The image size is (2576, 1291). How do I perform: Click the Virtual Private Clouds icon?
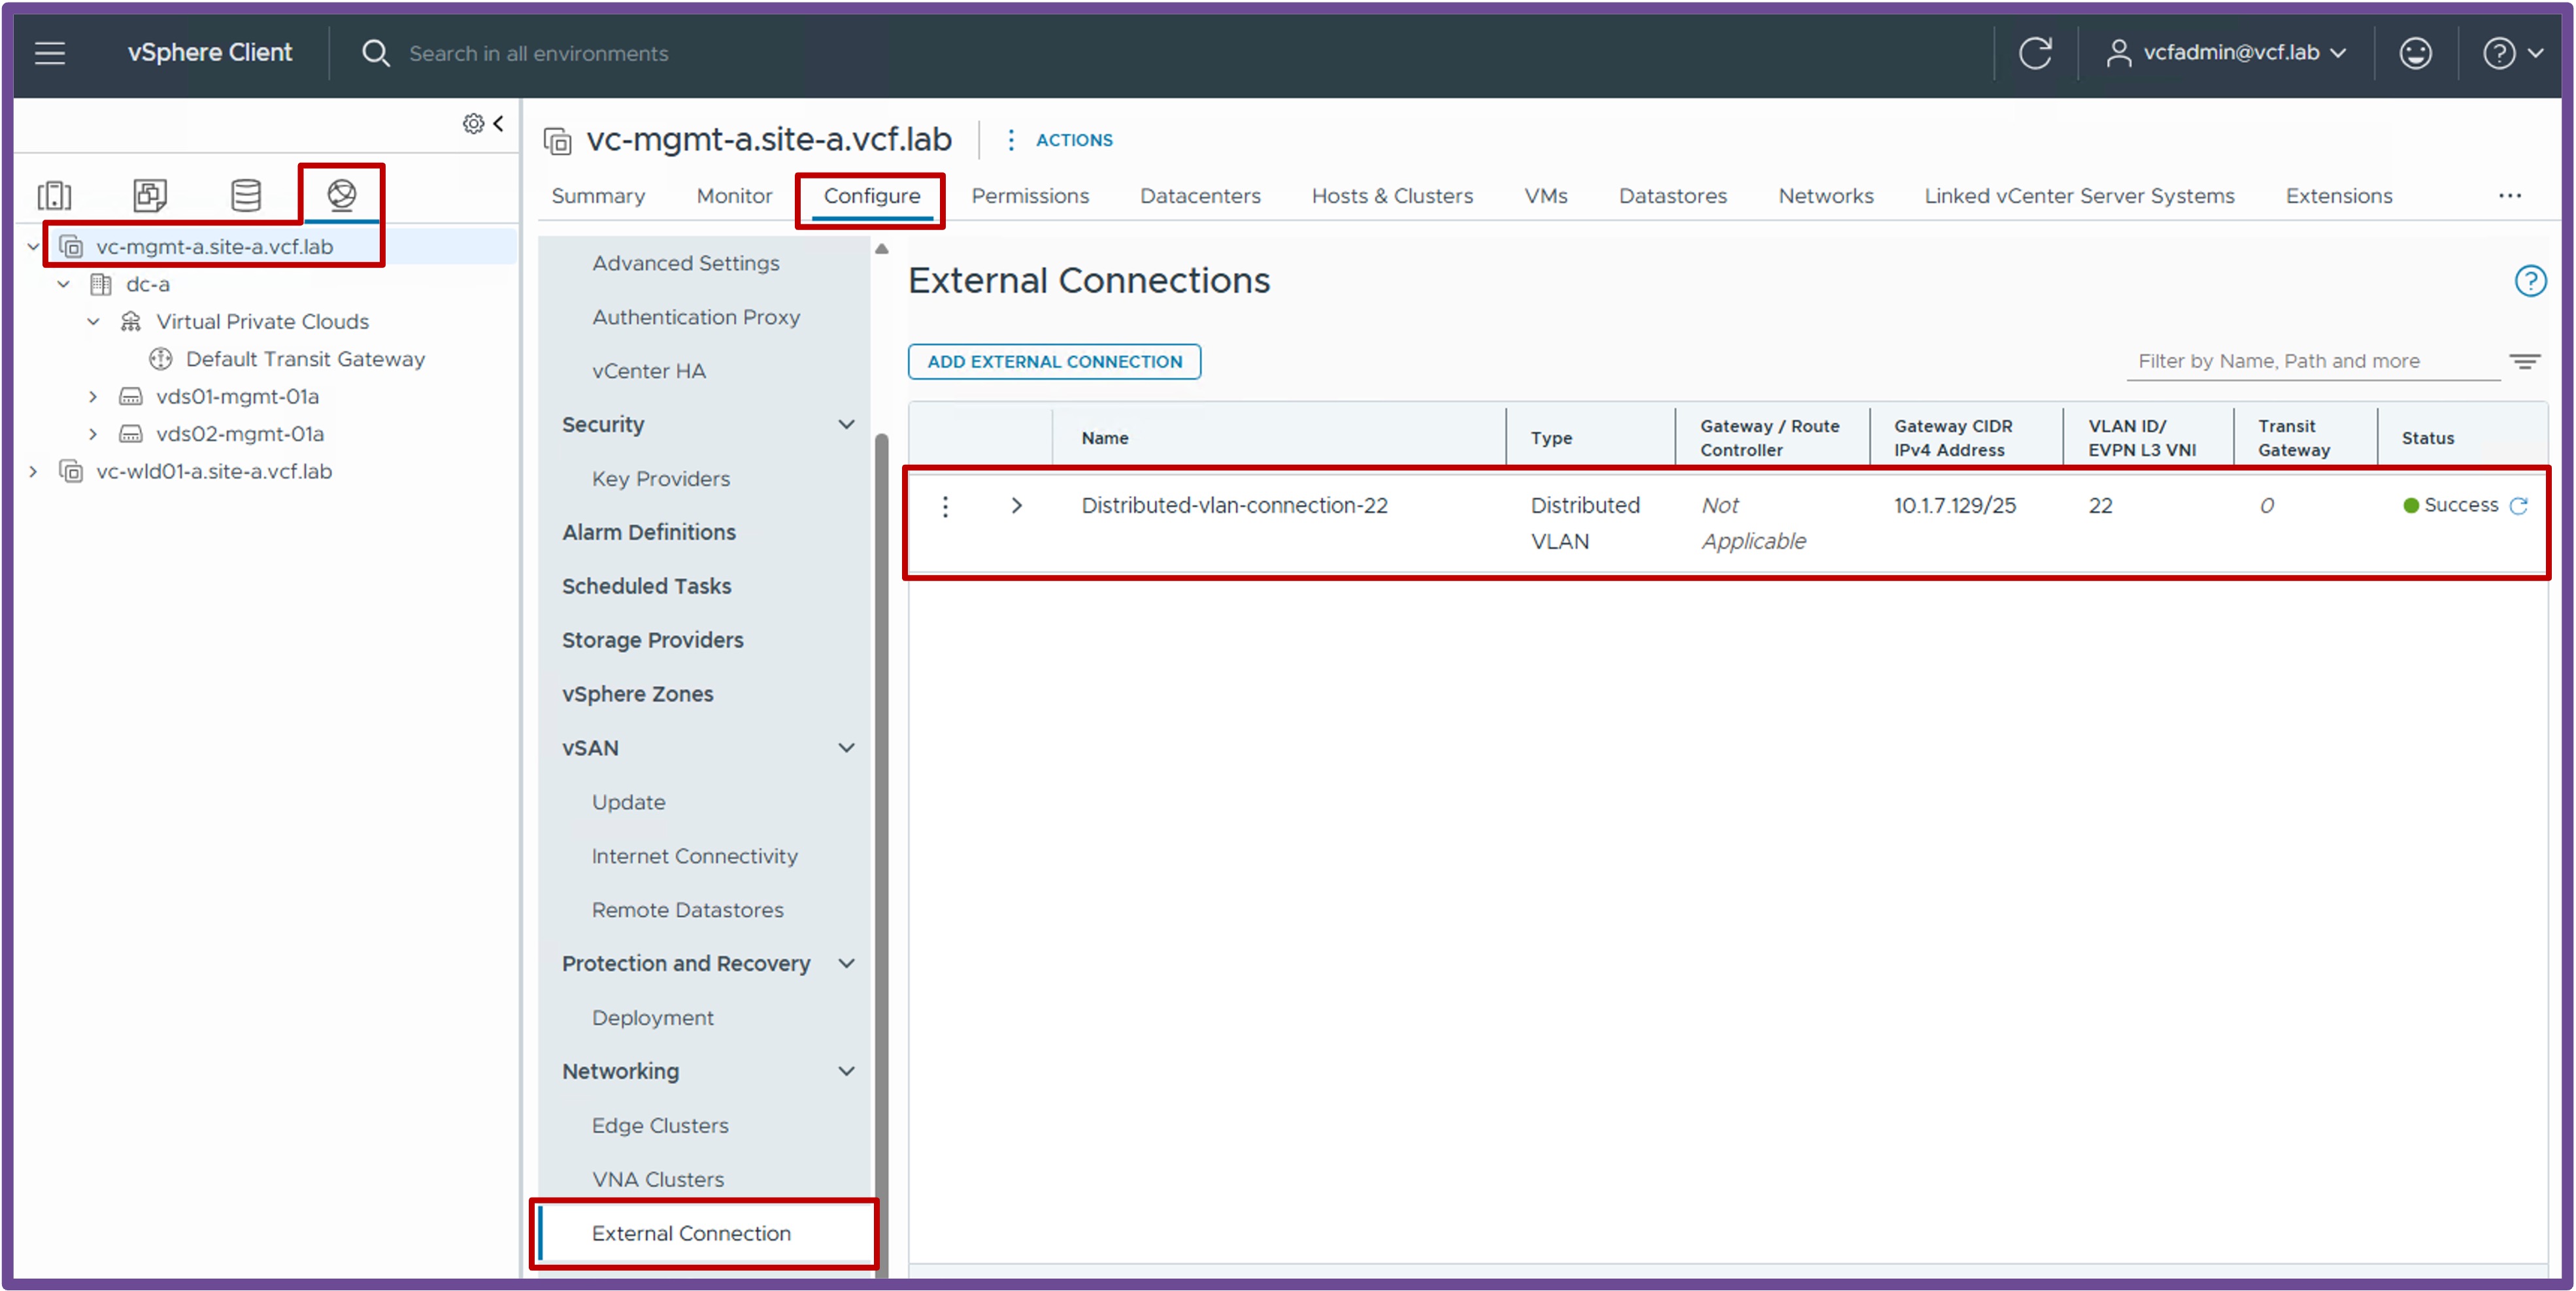(131, 322)
